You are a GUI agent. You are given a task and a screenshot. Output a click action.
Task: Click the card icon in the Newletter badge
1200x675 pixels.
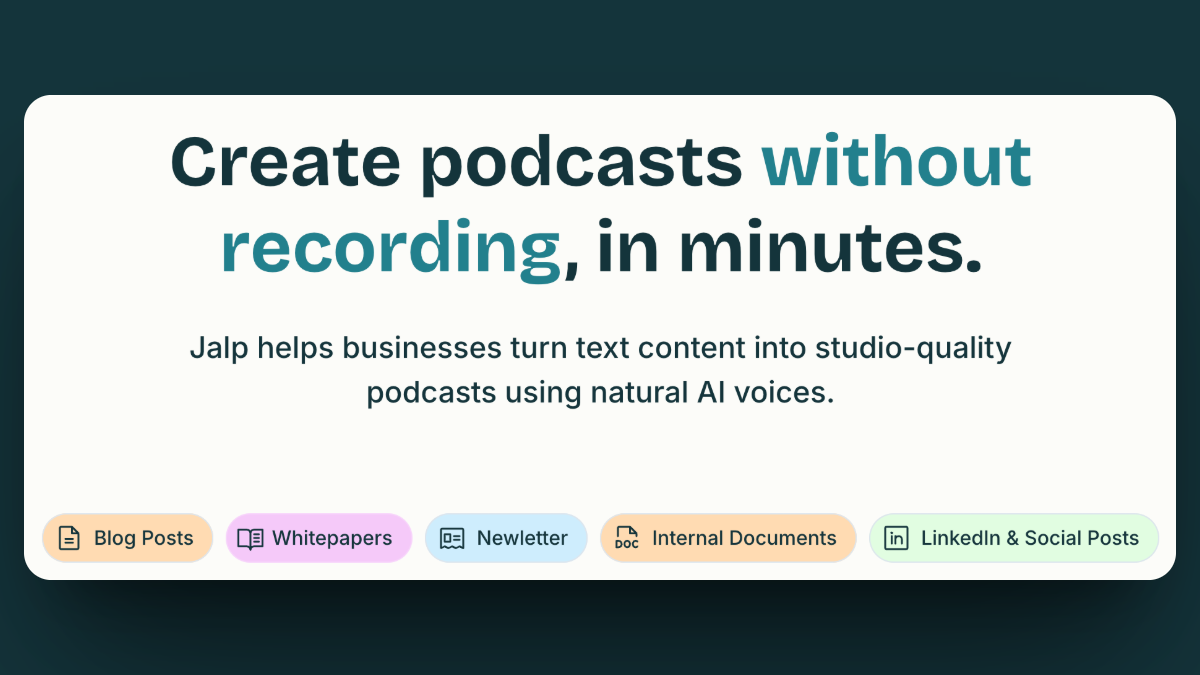click(452, 538)
